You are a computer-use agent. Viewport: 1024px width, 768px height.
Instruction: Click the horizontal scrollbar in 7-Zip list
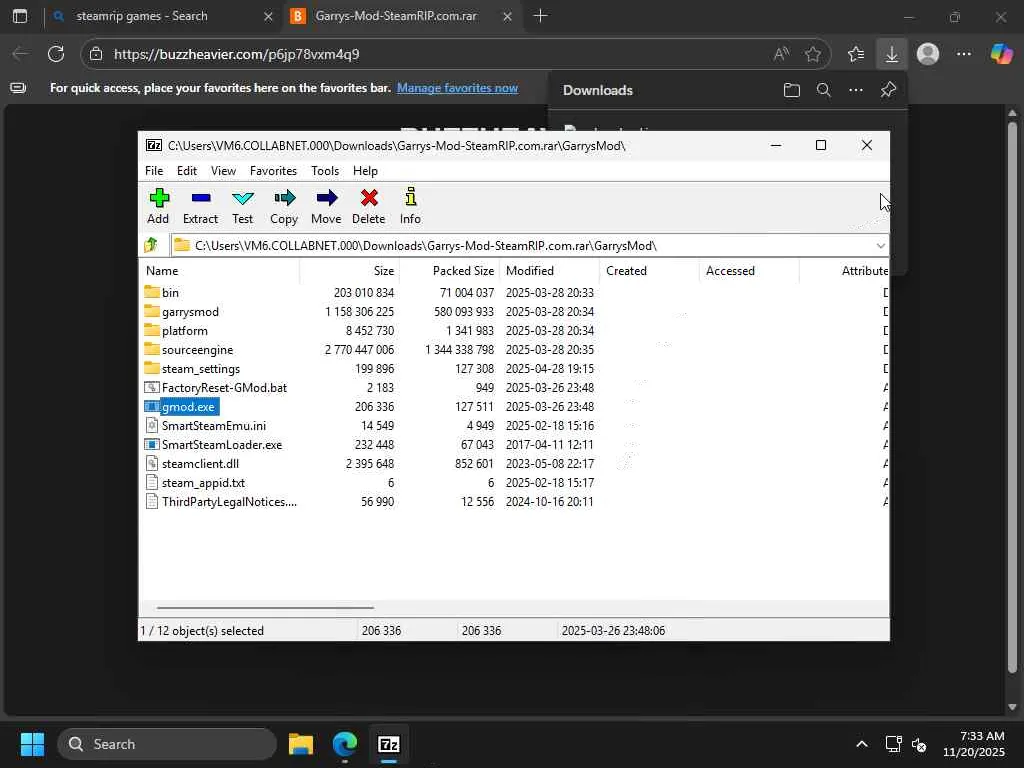265,607
